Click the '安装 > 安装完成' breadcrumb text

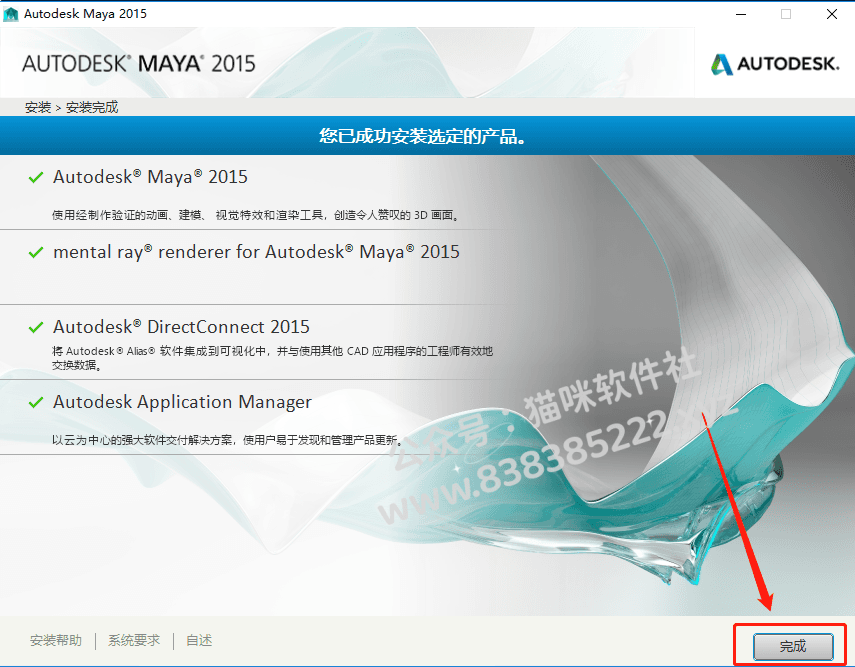tap(71, 107)
